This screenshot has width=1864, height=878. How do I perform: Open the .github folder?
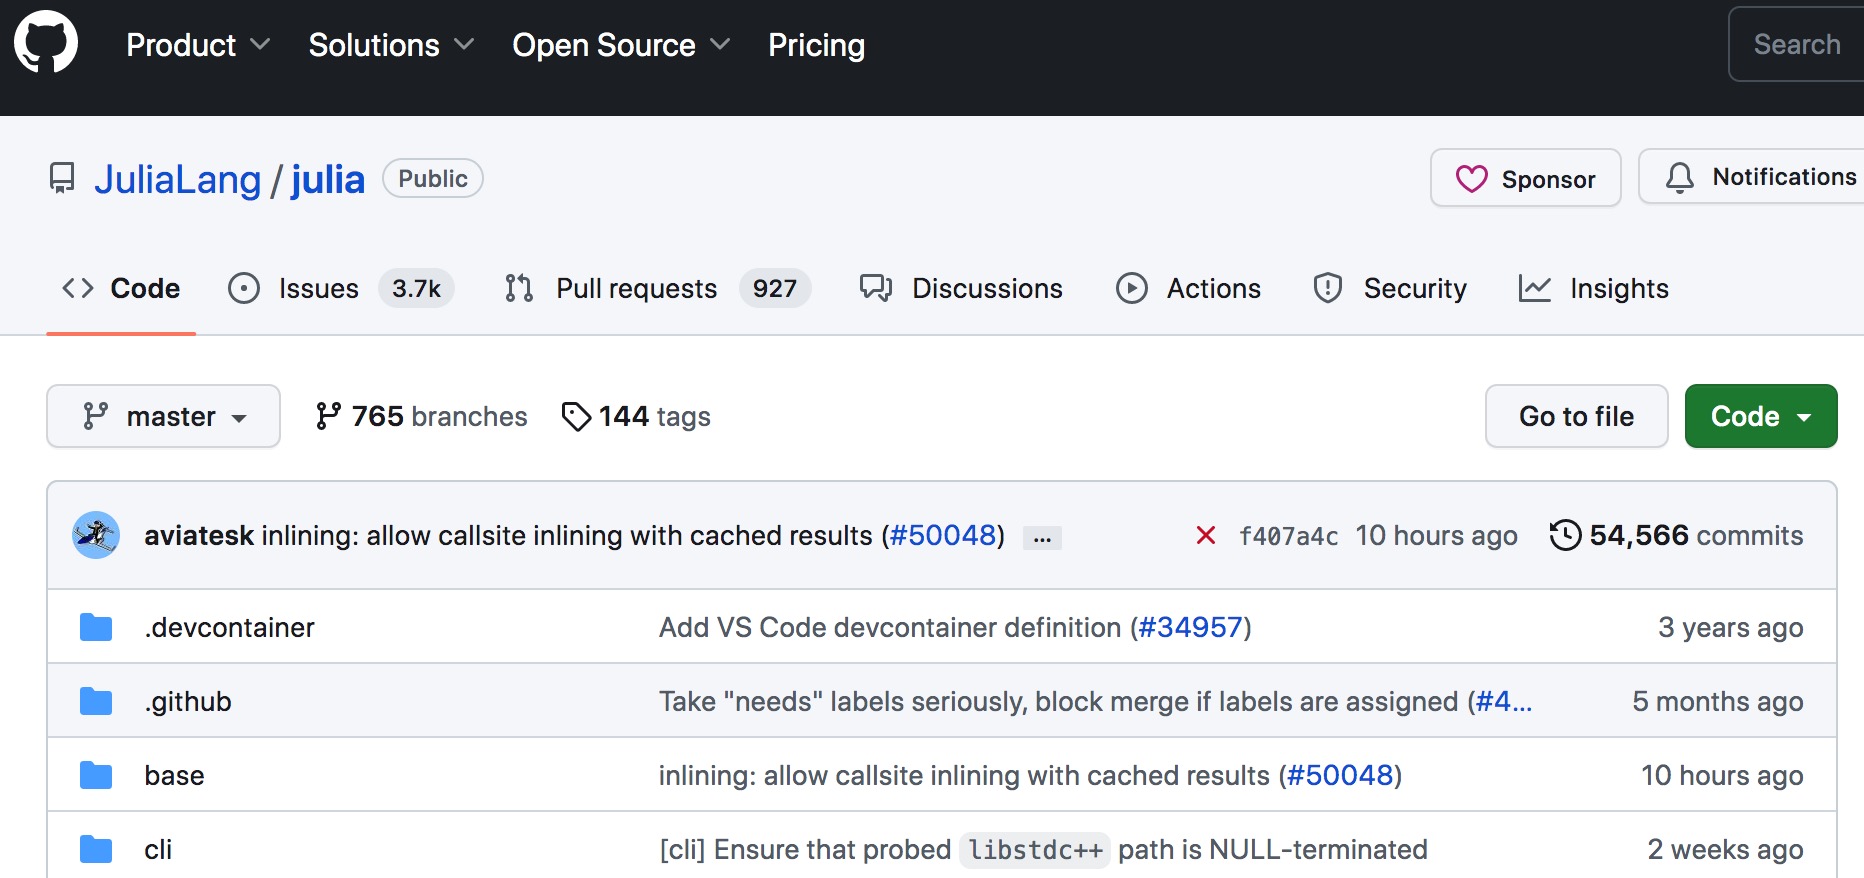tap(188, 701)
